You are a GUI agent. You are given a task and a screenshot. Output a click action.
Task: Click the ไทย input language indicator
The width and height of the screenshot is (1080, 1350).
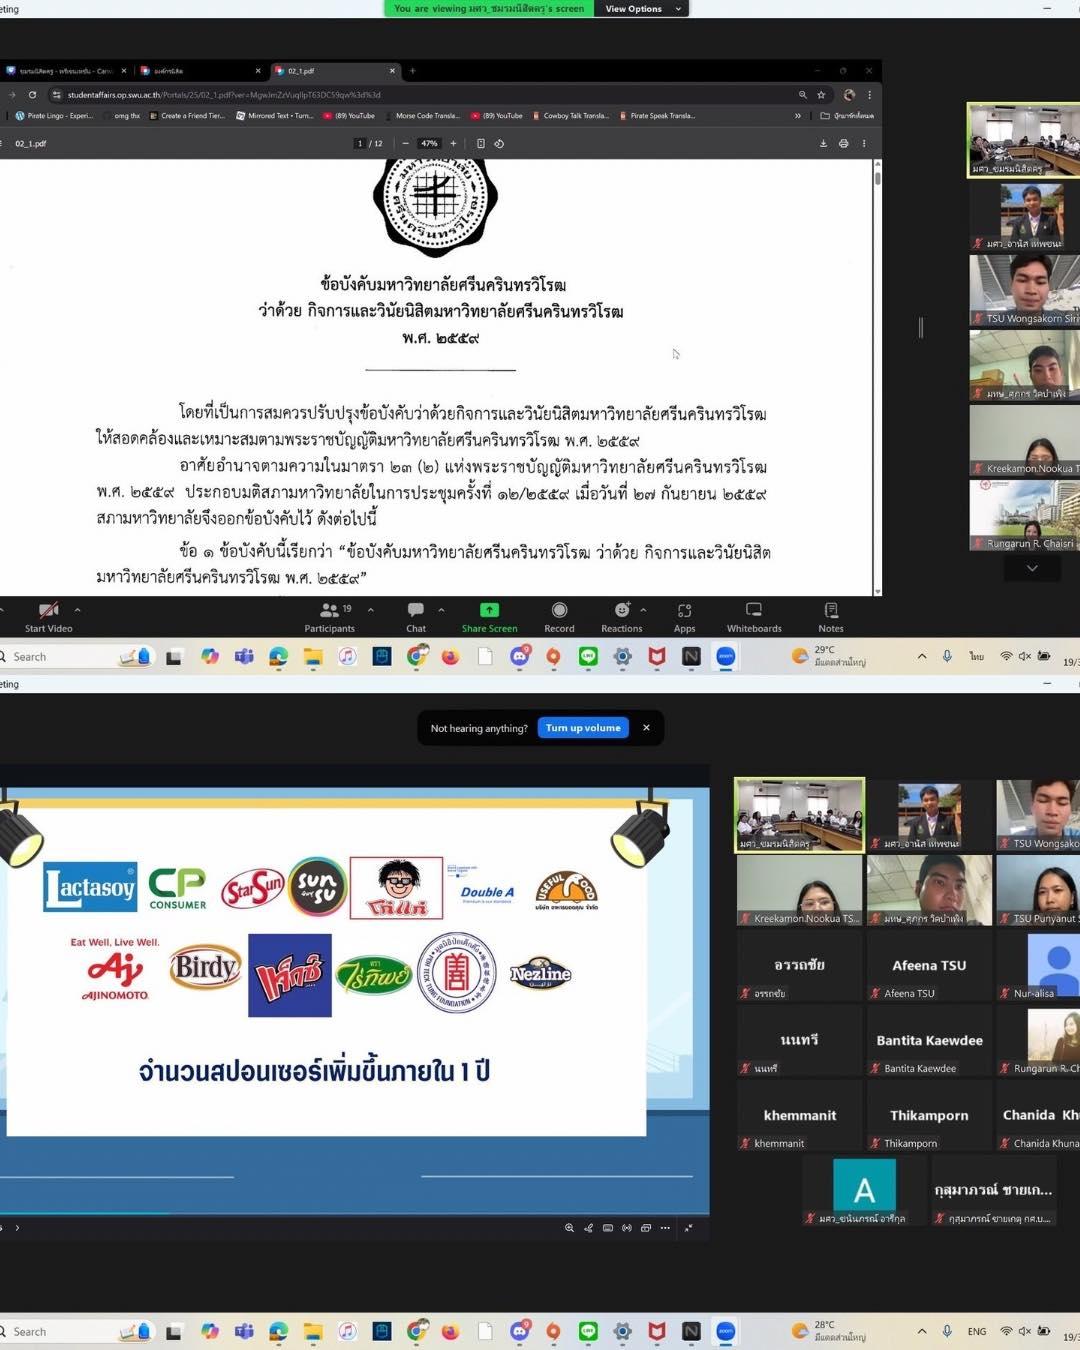pos(976,657)
